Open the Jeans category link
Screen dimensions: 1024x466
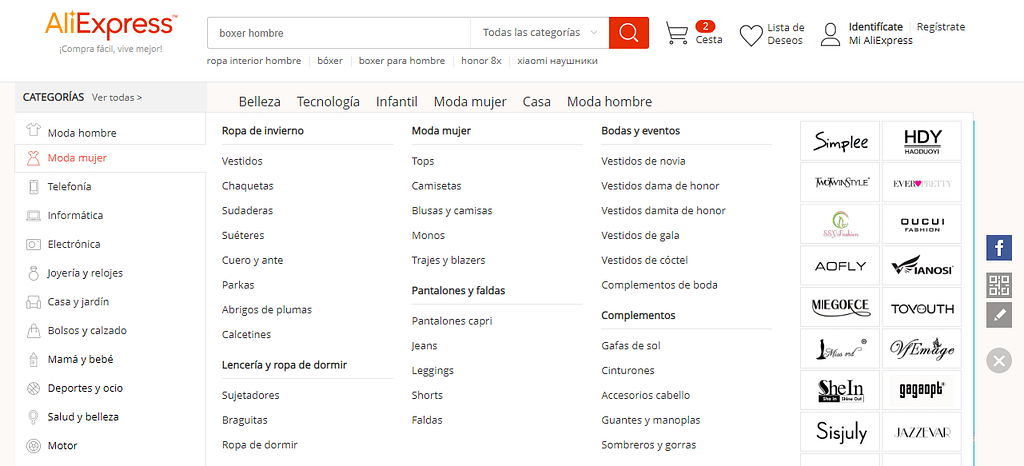click(424, 346)
